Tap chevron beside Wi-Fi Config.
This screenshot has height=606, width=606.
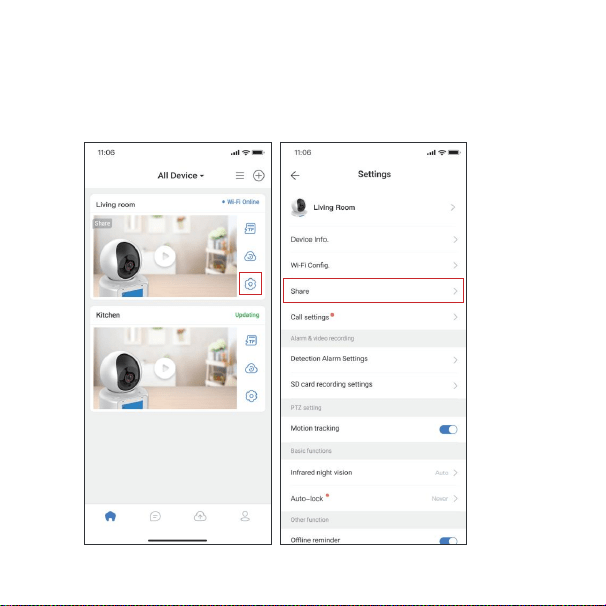(455, 265)
